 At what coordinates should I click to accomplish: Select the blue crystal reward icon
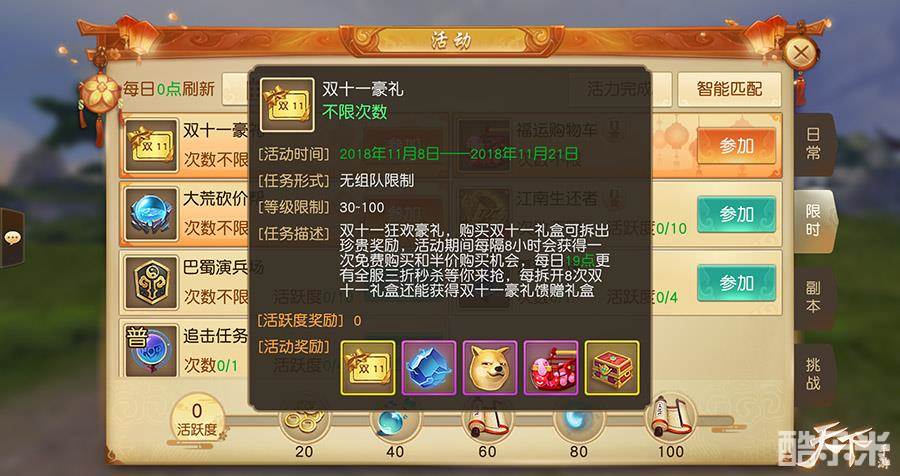pos(429,367)
